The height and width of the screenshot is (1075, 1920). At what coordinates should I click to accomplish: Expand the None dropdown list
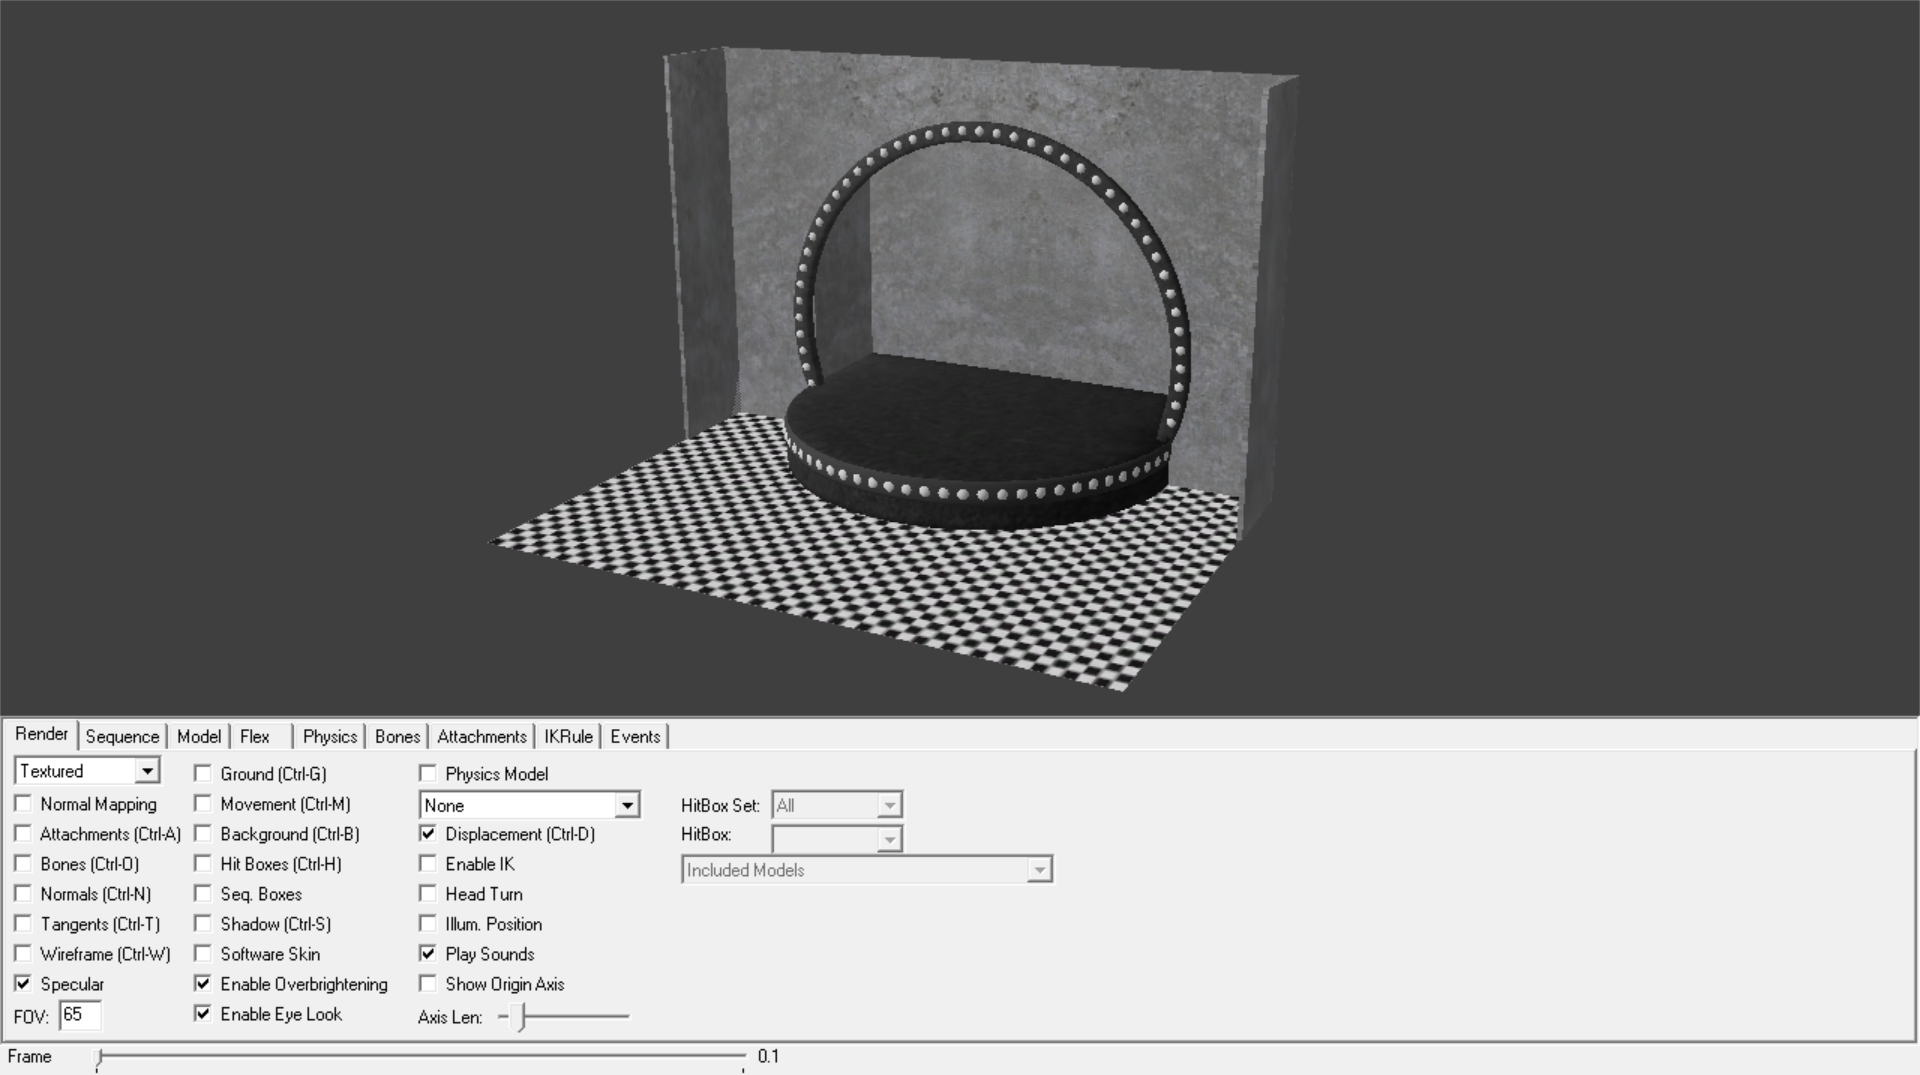click(x=627, y=805)
